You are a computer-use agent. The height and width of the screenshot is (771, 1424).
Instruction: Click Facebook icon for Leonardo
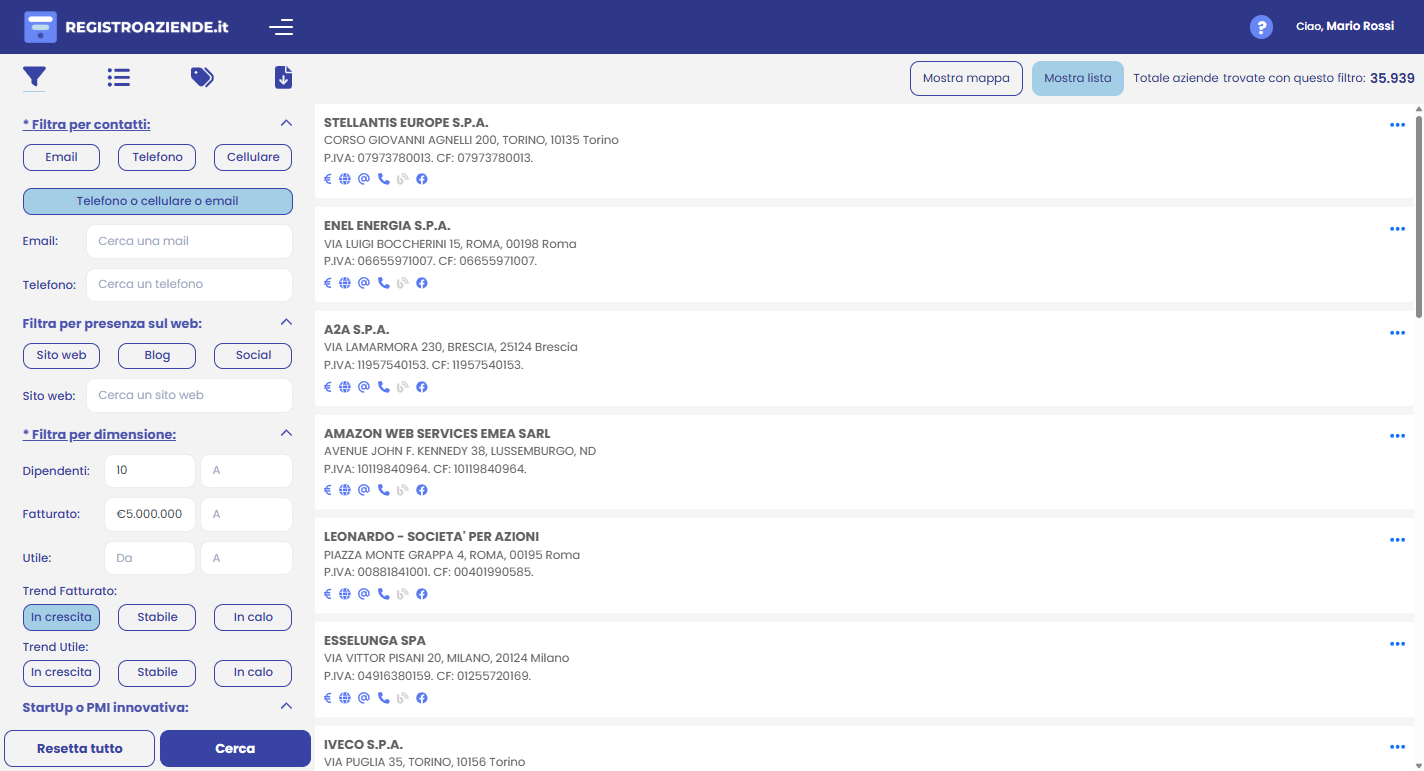click(422, 594)
